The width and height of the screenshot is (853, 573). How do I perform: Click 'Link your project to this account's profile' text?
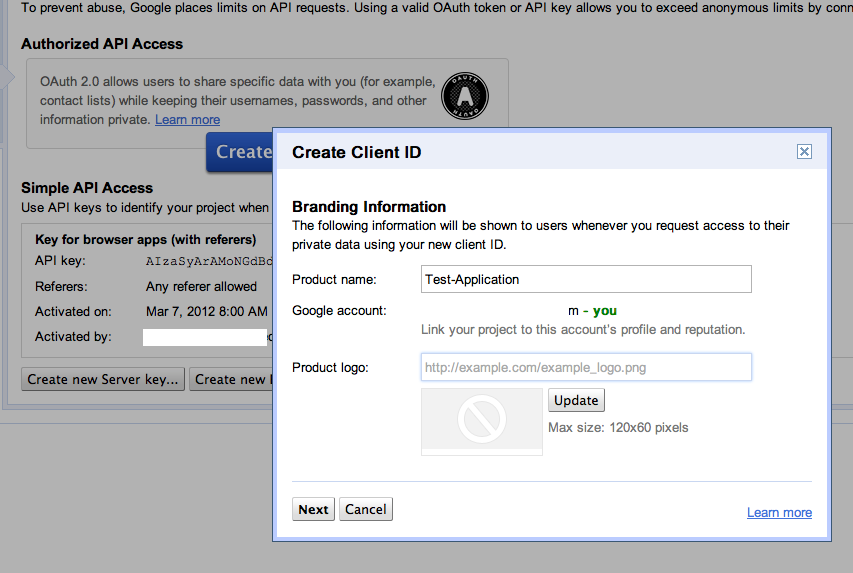click(x=583, y=330)
